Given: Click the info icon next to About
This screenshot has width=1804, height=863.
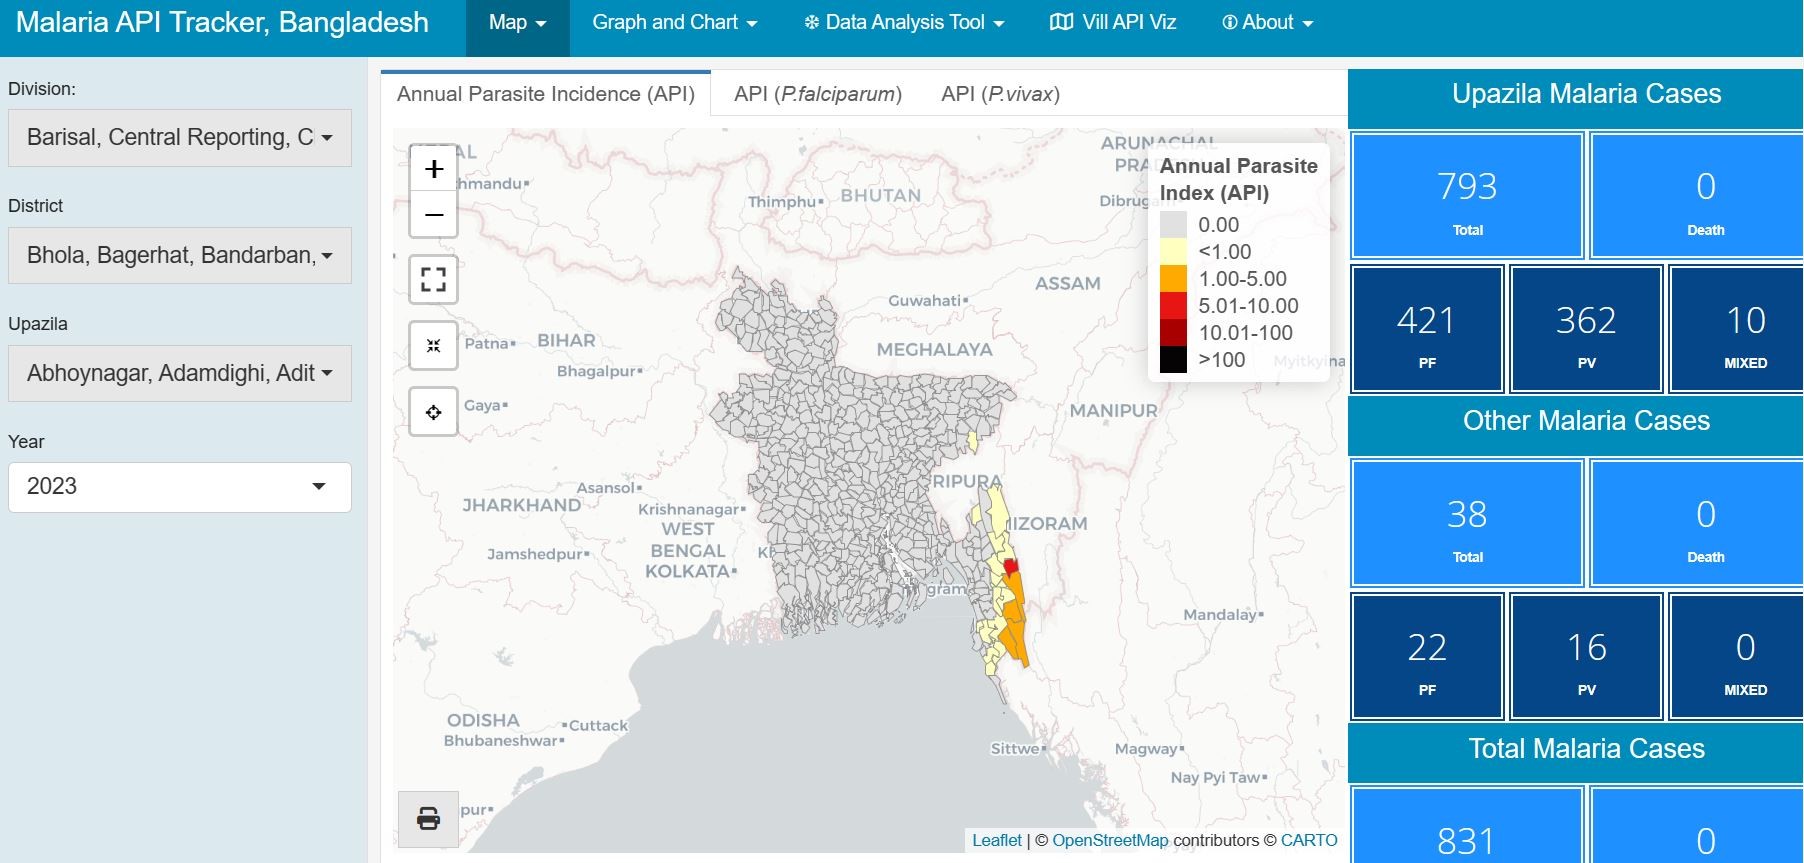Looking at the screenshot, I should (x=1229, y=23).
